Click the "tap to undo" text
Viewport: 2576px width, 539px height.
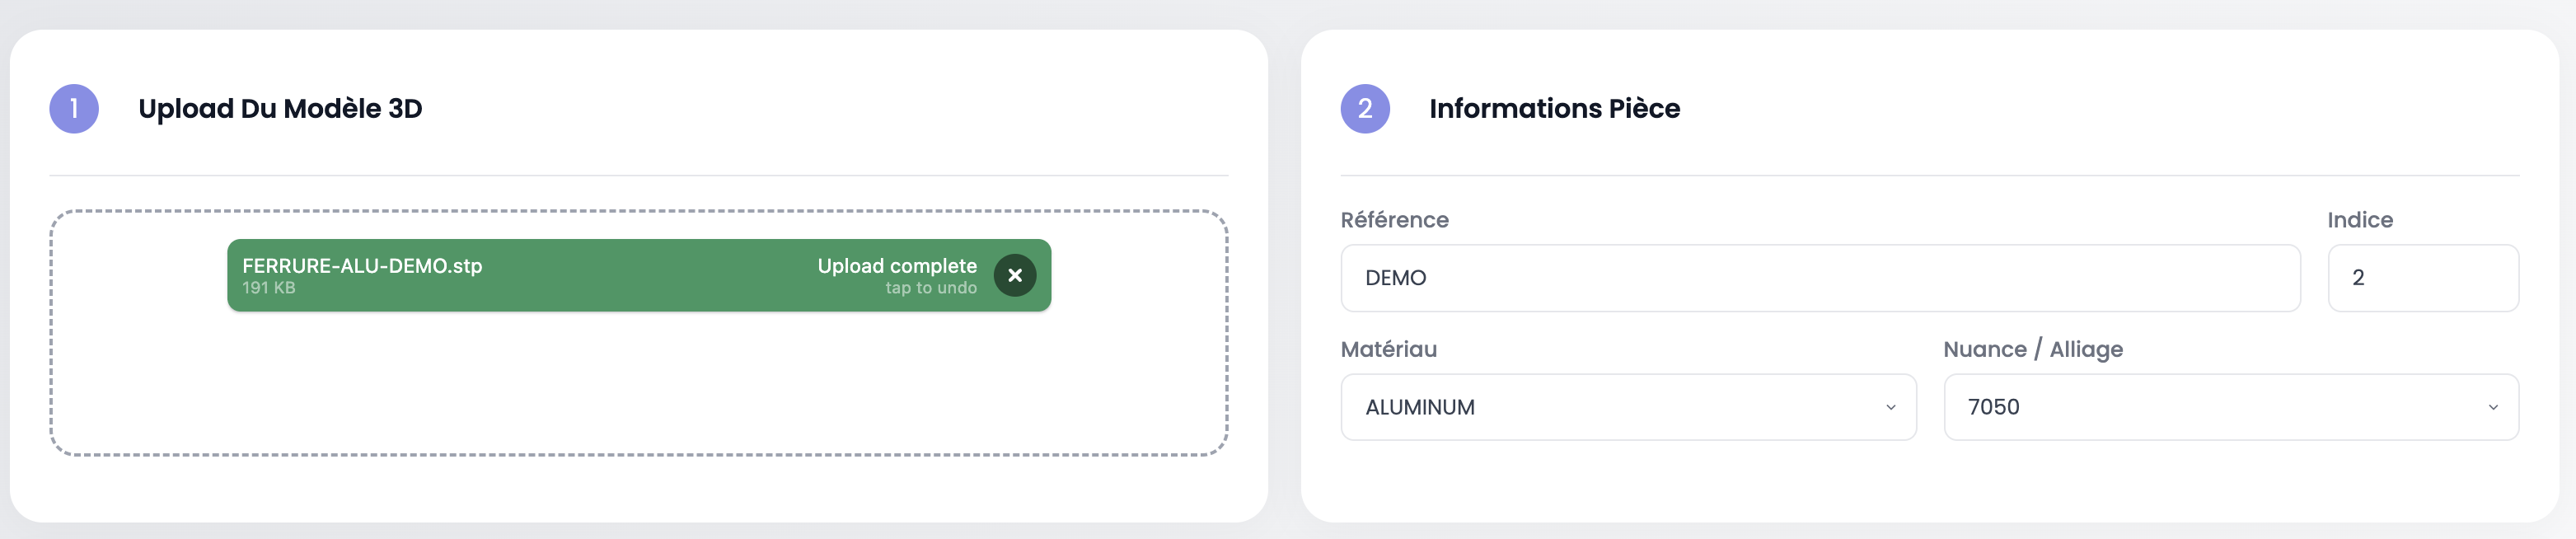(930, 288)
